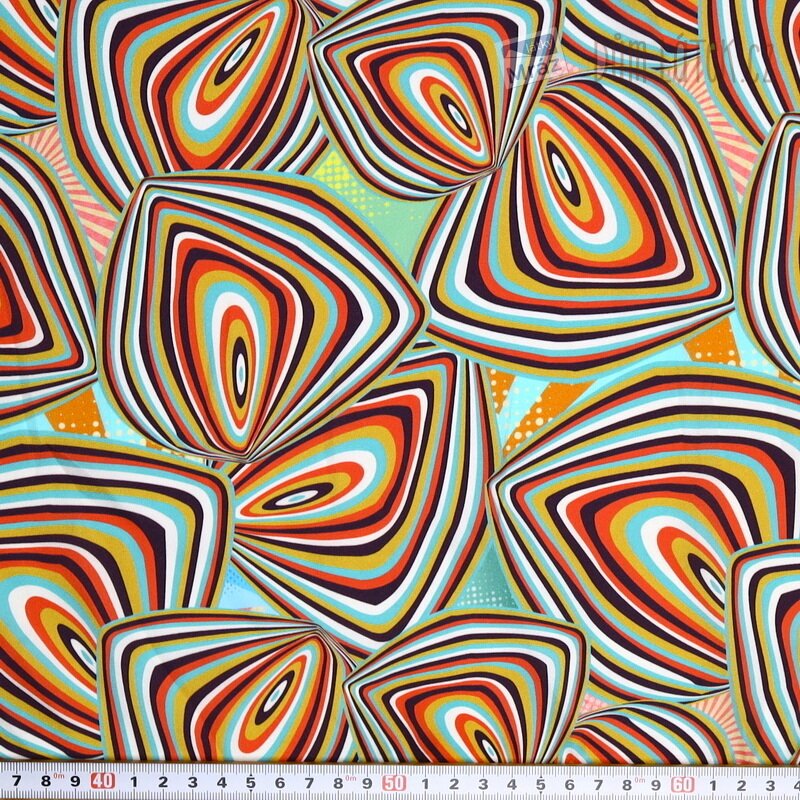Click the orange dotted triangle at left edge
The width and height of the screenshot is (800, 800).
(x=77, y=410)
